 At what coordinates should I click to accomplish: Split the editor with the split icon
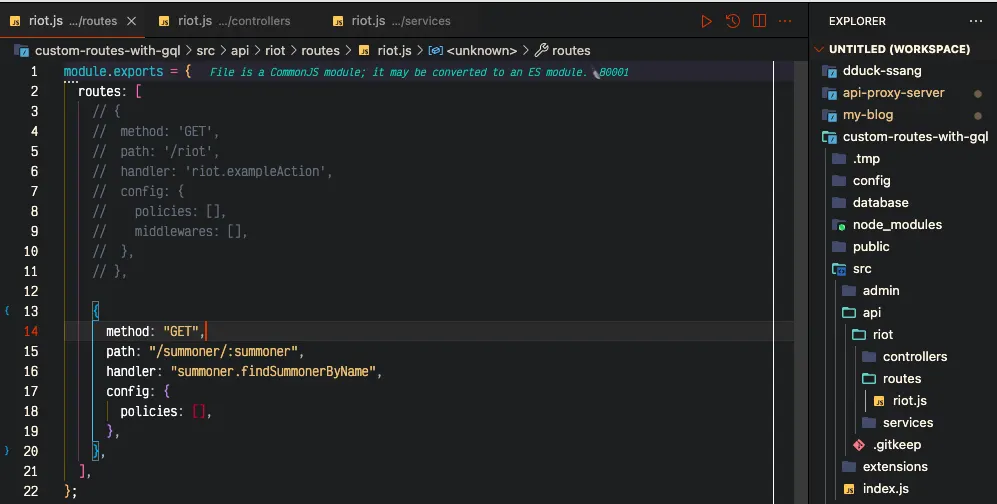pyautogui.click(x=760, y=21)
